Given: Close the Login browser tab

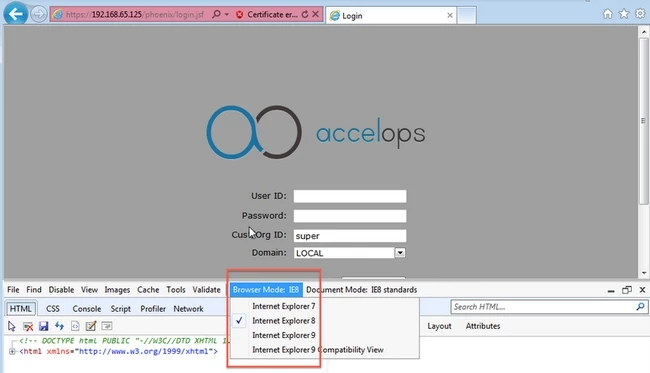Looking at the screenshot, I should pos(450,15).
